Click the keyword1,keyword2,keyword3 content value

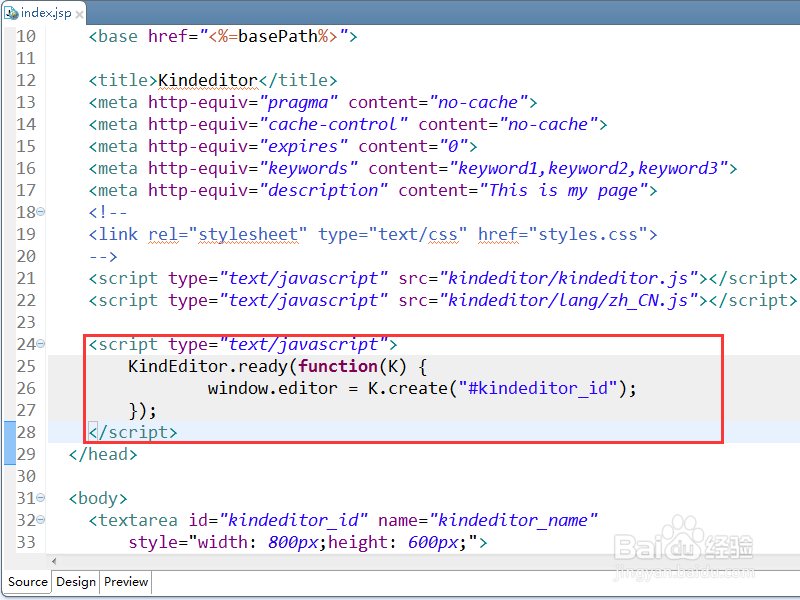pyautogui.click(x=588, y=168)
